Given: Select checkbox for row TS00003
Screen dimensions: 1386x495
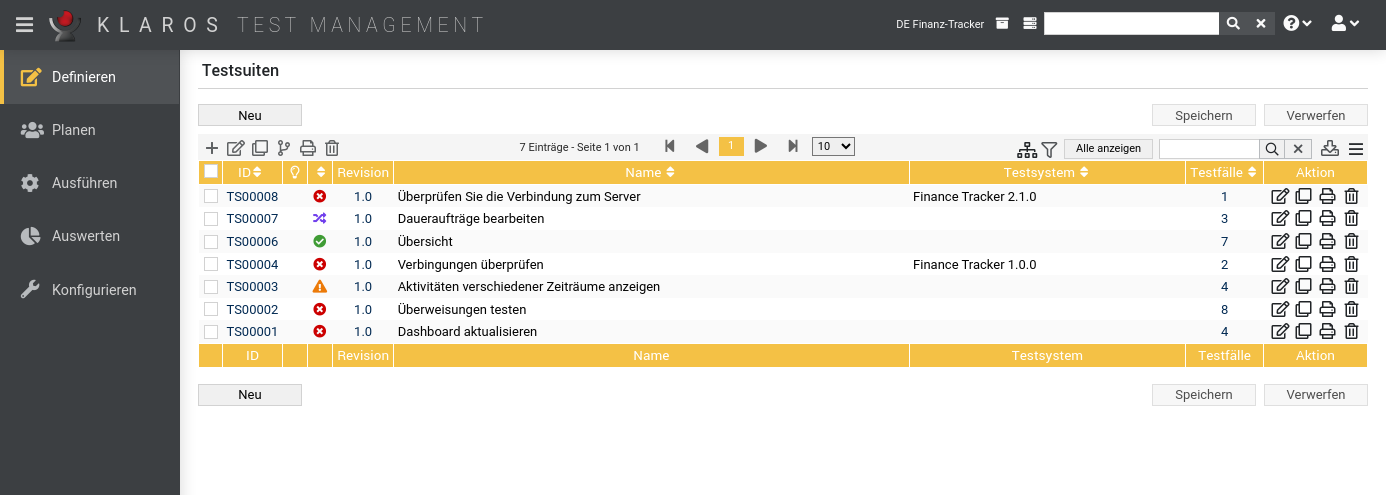Looking at the screenshot, I should point(211,287).
